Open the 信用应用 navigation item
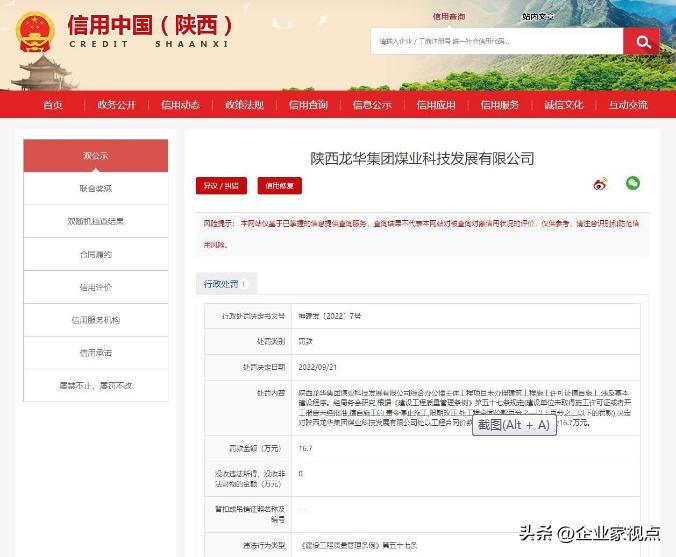This screenshot has height=557, width=676. [x=436, y=105]
